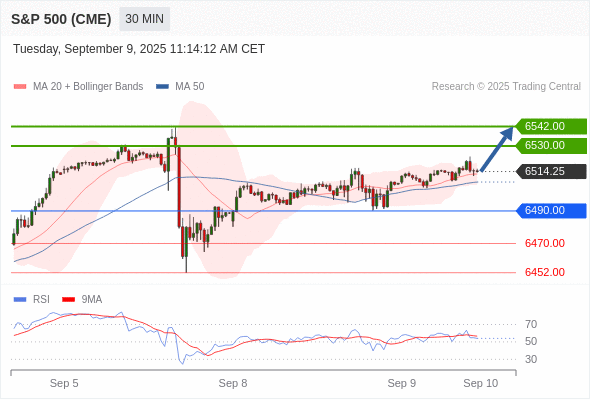Click the green 6530.00 resistance tag
590x400 pixels.
coord(551,145)
